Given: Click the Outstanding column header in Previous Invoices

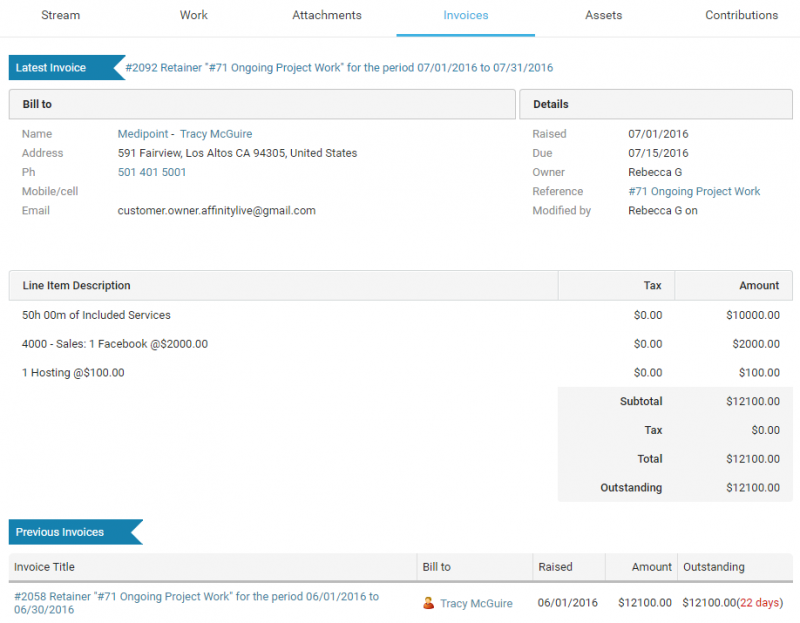Looking at the screenshot, I should click(713, 567).
